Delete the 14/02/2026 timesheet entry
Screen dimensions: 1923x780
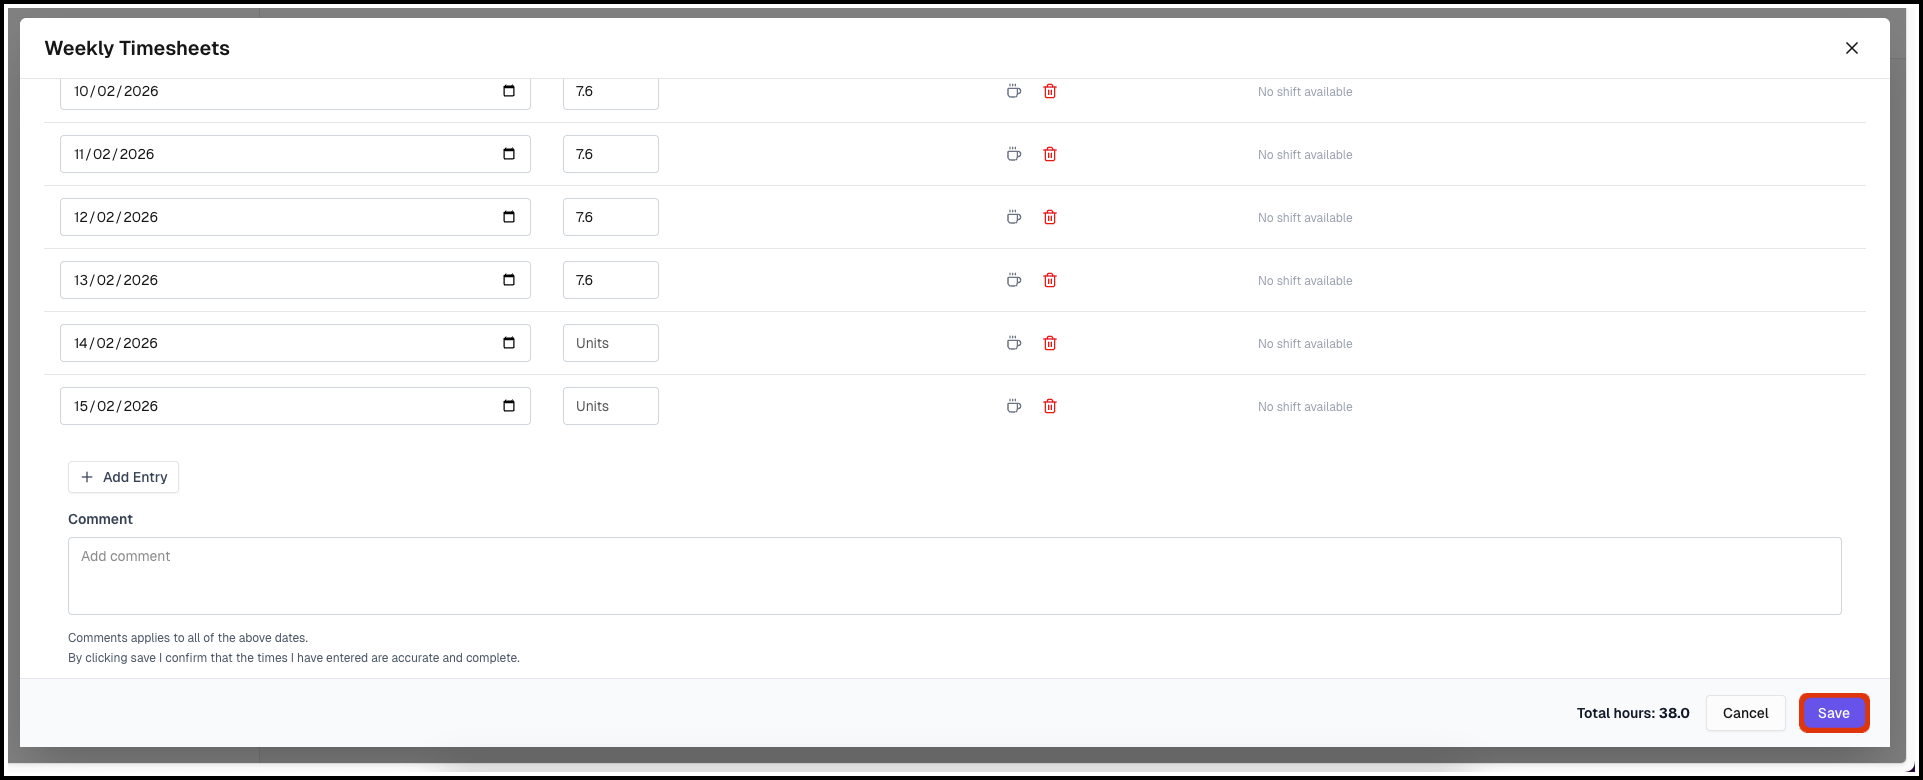(1050, 343)
